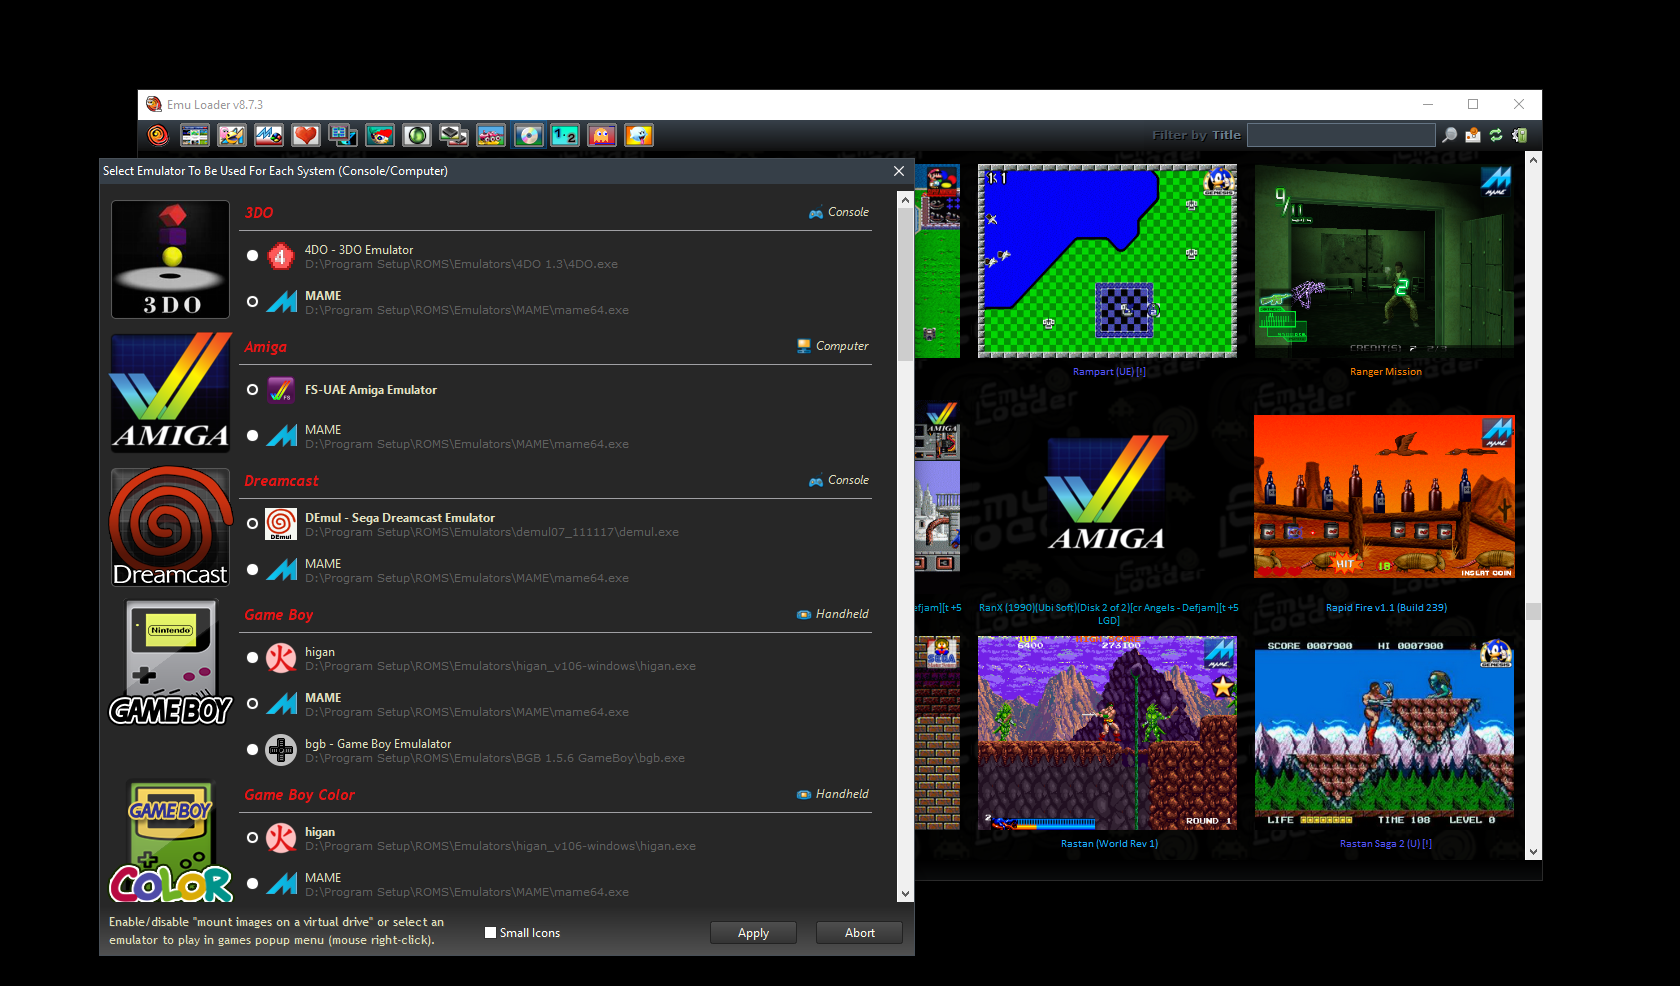The image size is (1680, 986).
Task: Choose bgb Game Boy emulator radio button
Action: [253, 750]
